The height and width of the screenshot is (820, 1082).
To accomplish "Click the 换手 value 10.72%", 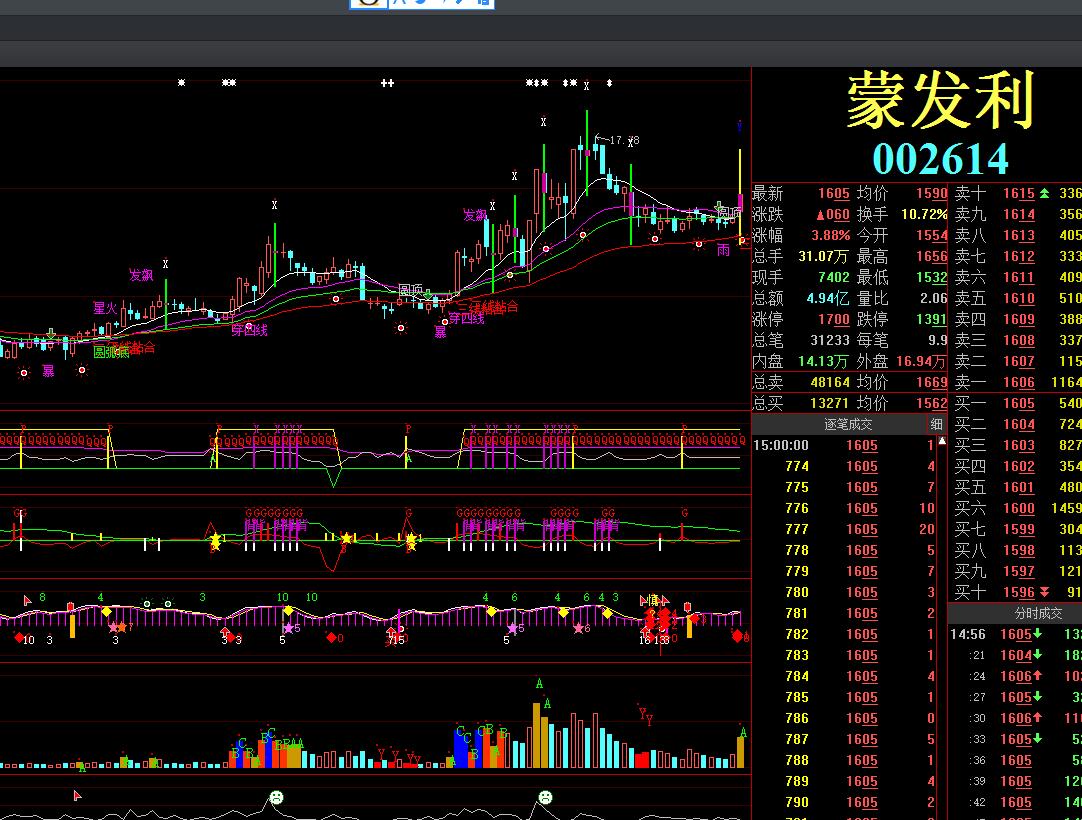I will (x=924, y=214).
